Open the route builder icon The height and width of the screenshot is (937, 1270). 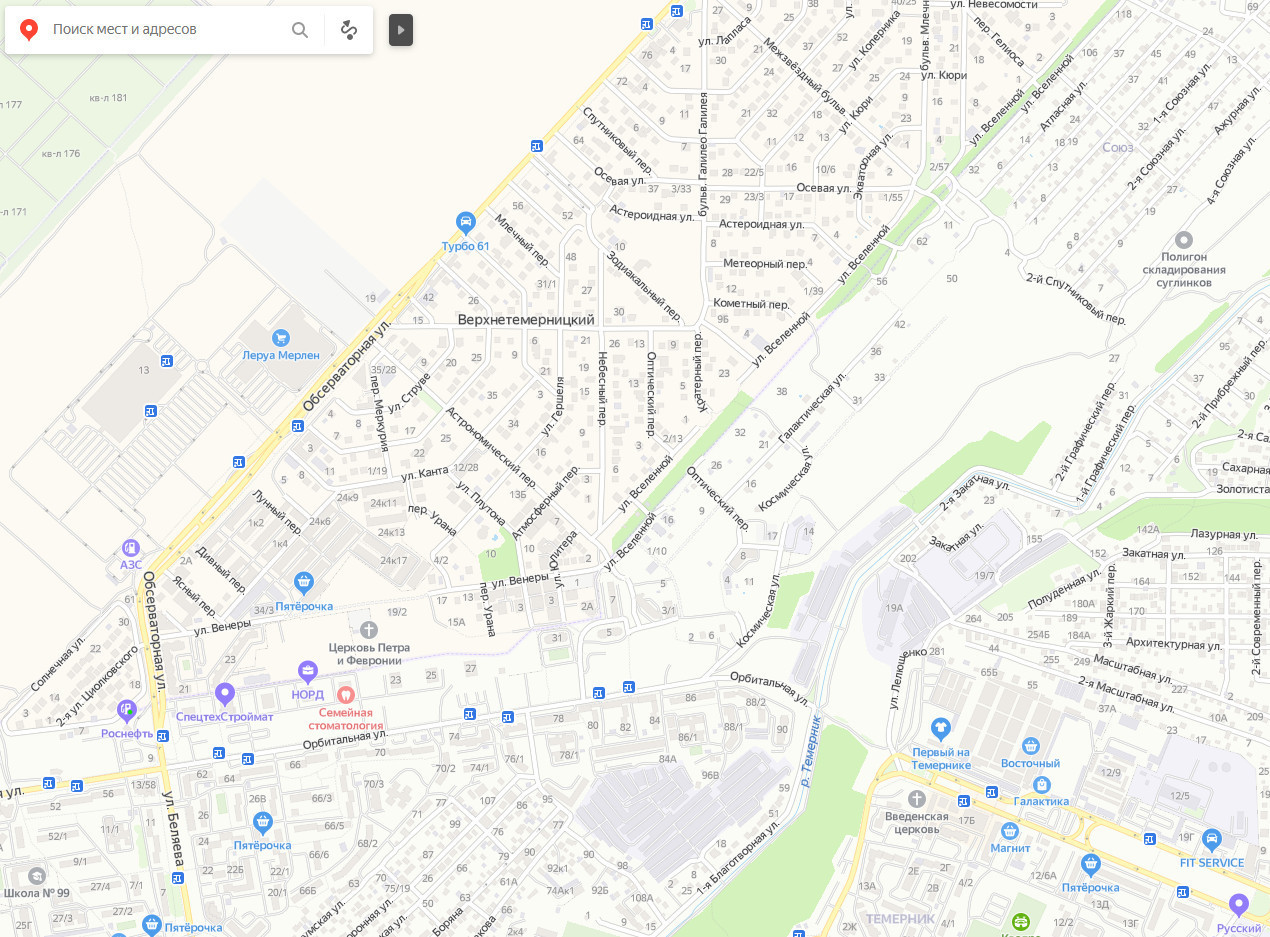pyautogui.click(x=349, y=30)
